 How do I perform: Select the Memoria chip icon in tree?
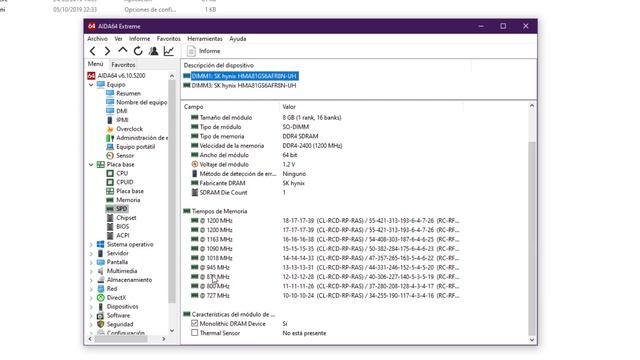coord(110,200)
